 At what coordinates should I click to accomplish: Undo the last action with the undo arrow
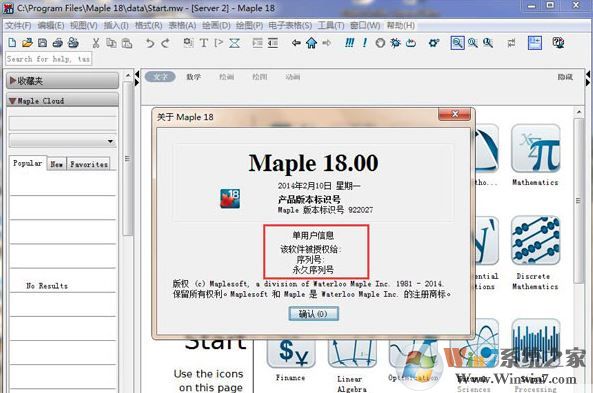(x=150, y=43)
